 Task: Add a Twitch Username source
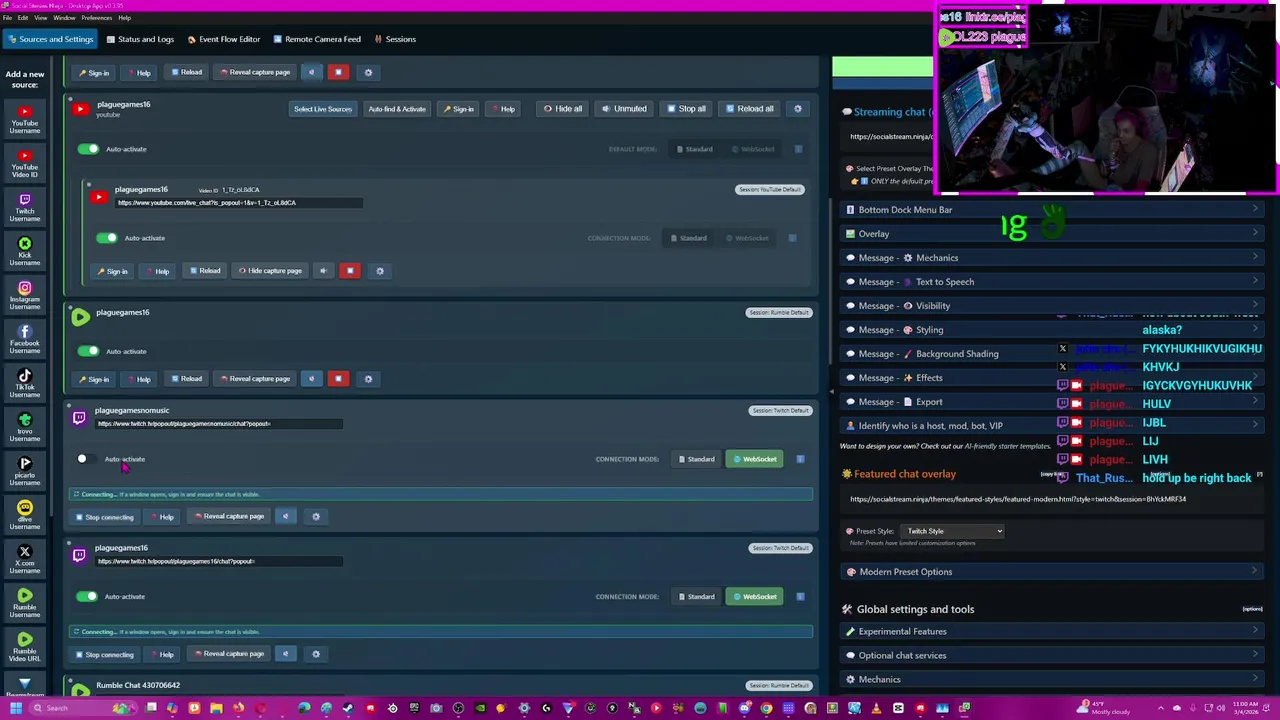point(25,206)
